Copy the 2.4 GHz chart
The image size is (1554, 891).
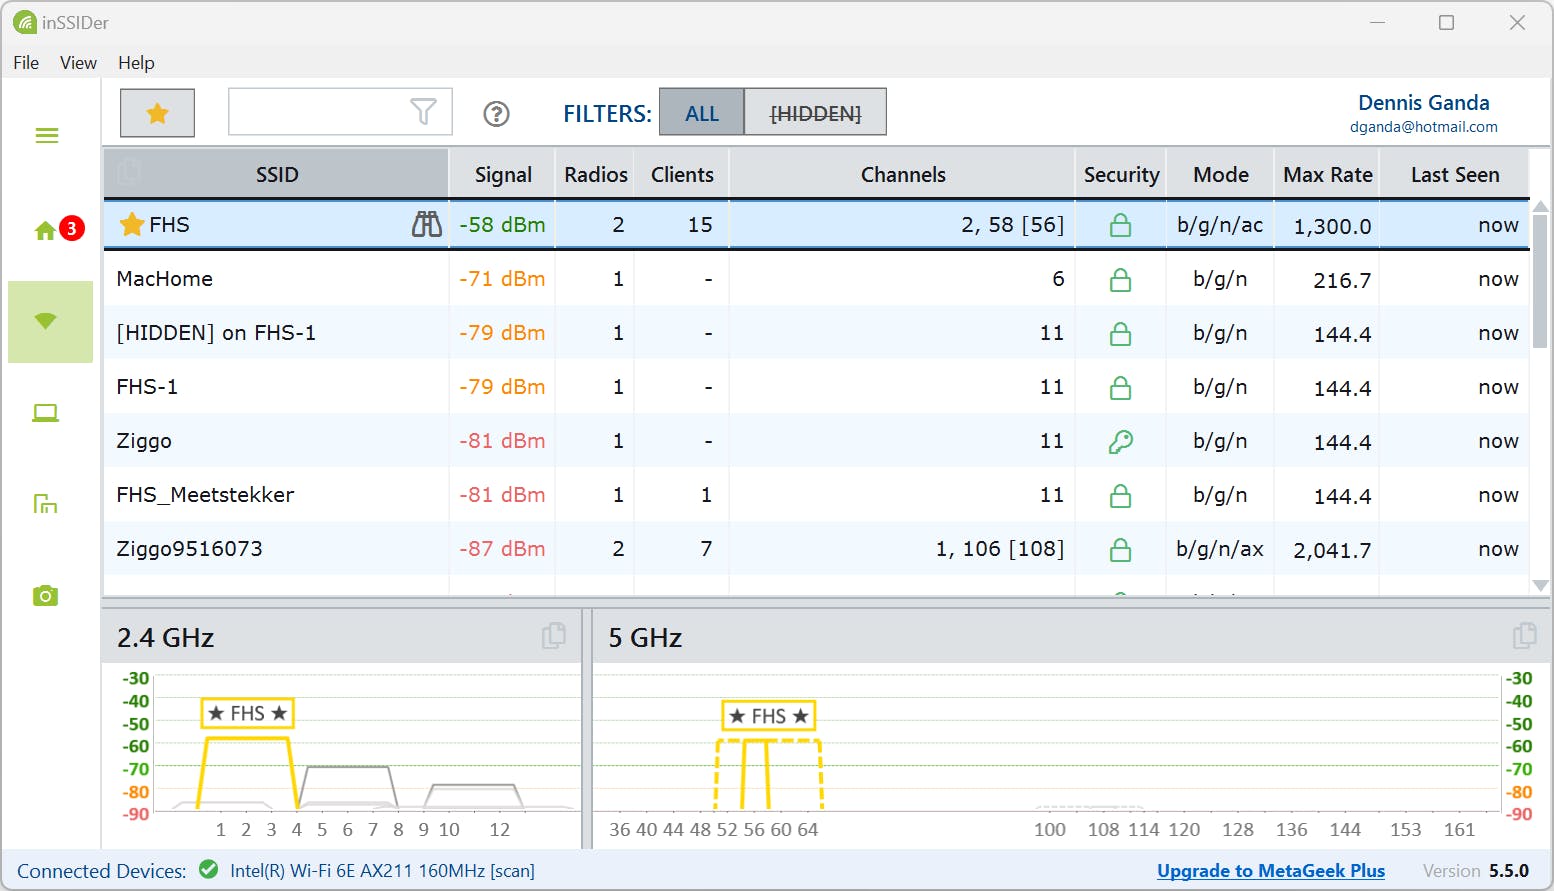[x=553, y=636]
